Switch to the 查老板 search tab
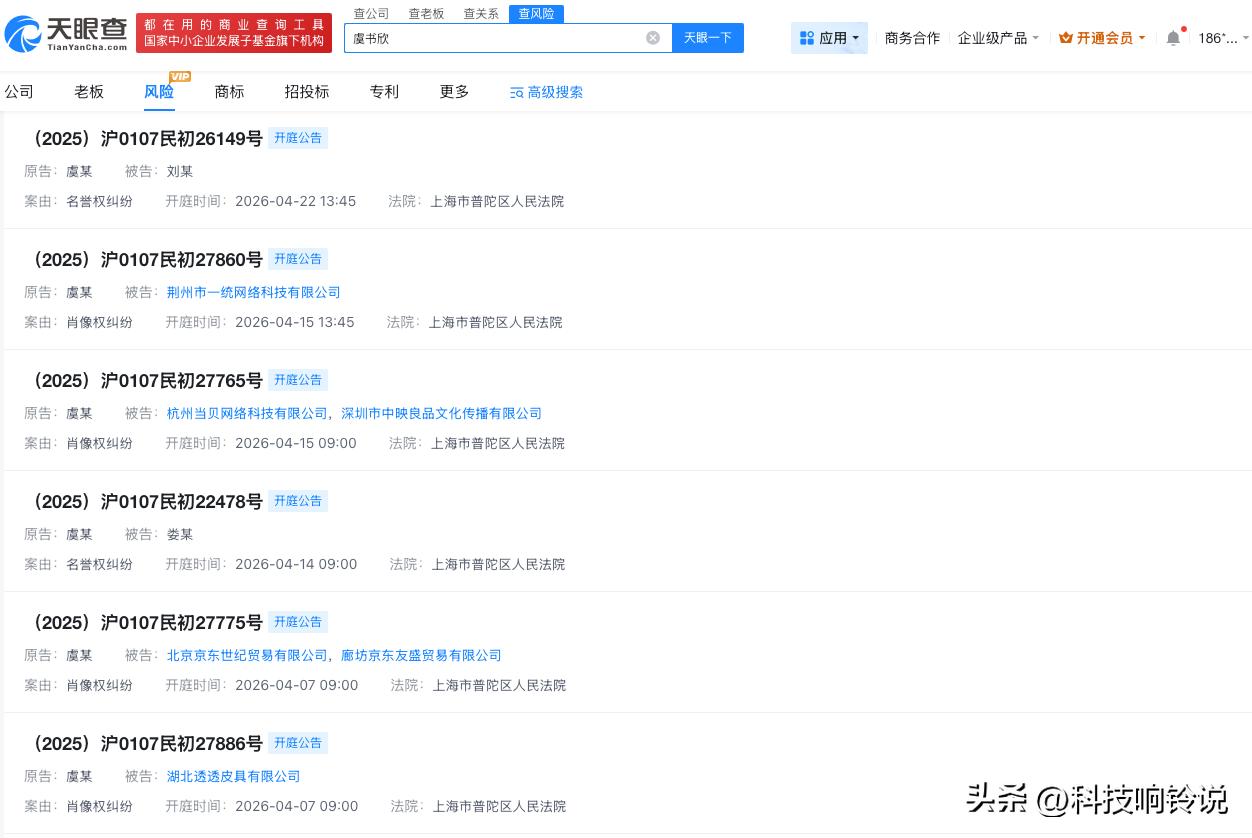The height and width of the screenshot is (838, 1252). pyautogui.click(x=426, y=13)
